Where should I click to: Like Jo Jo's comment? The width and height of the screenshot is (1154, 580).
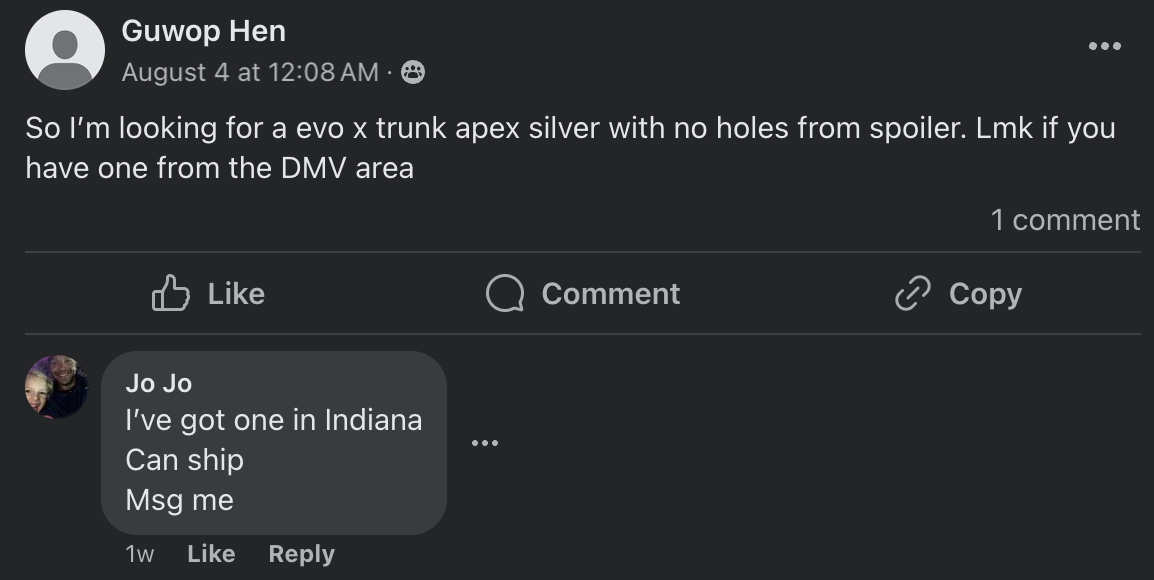point(211,553)
